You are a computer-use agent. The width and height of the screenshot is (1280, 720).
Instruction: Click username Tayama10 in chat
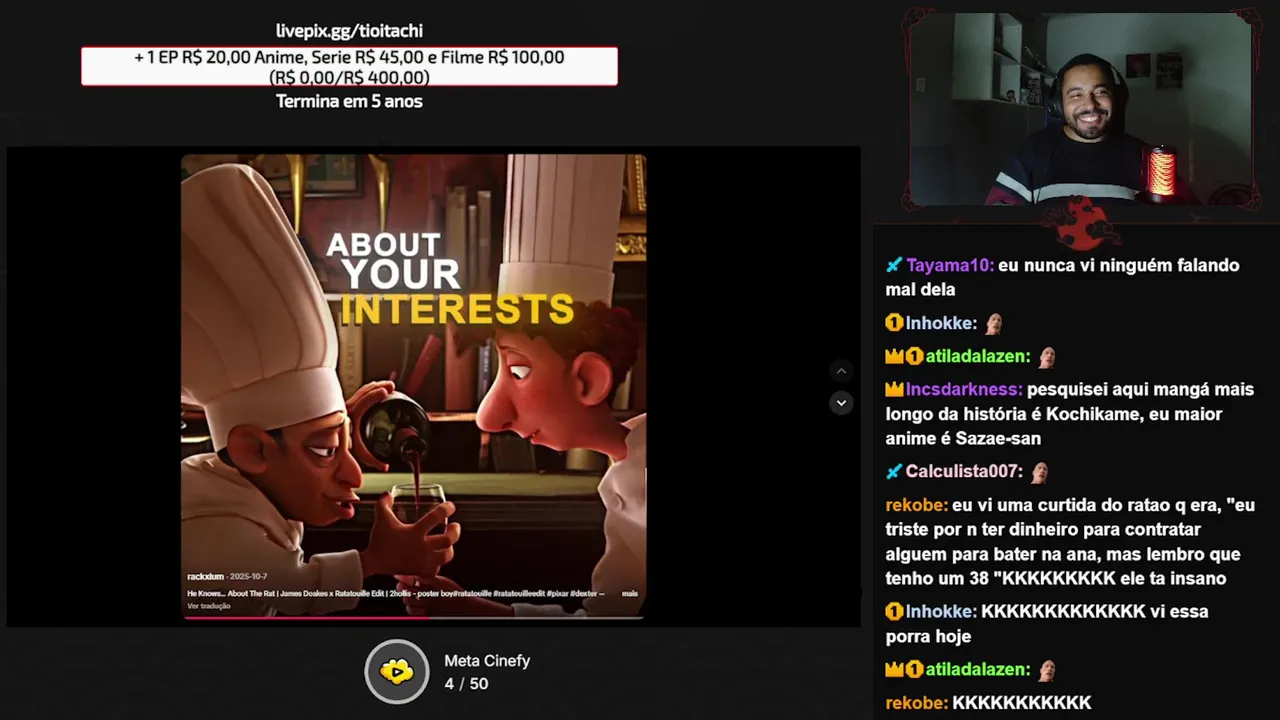(x=949, y=265)
